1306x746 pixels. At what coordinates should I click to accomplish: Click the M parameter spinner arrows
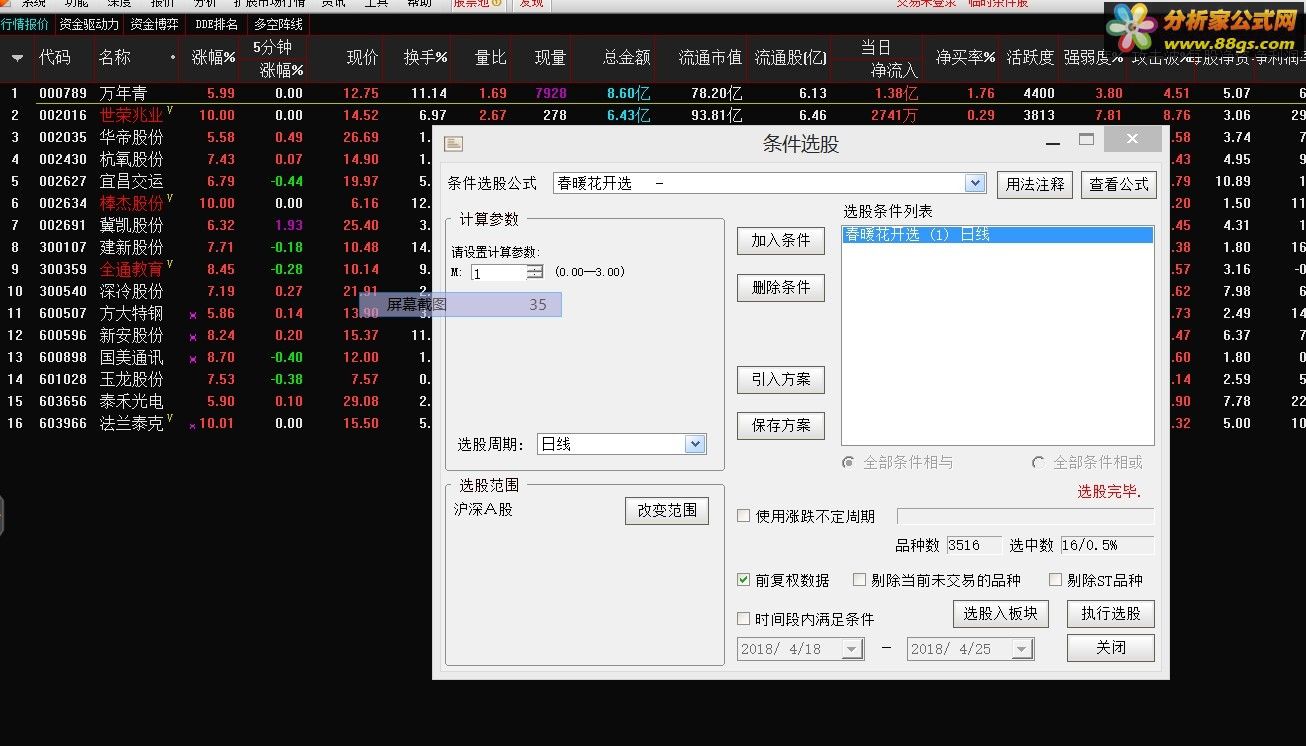click(535, 272)
